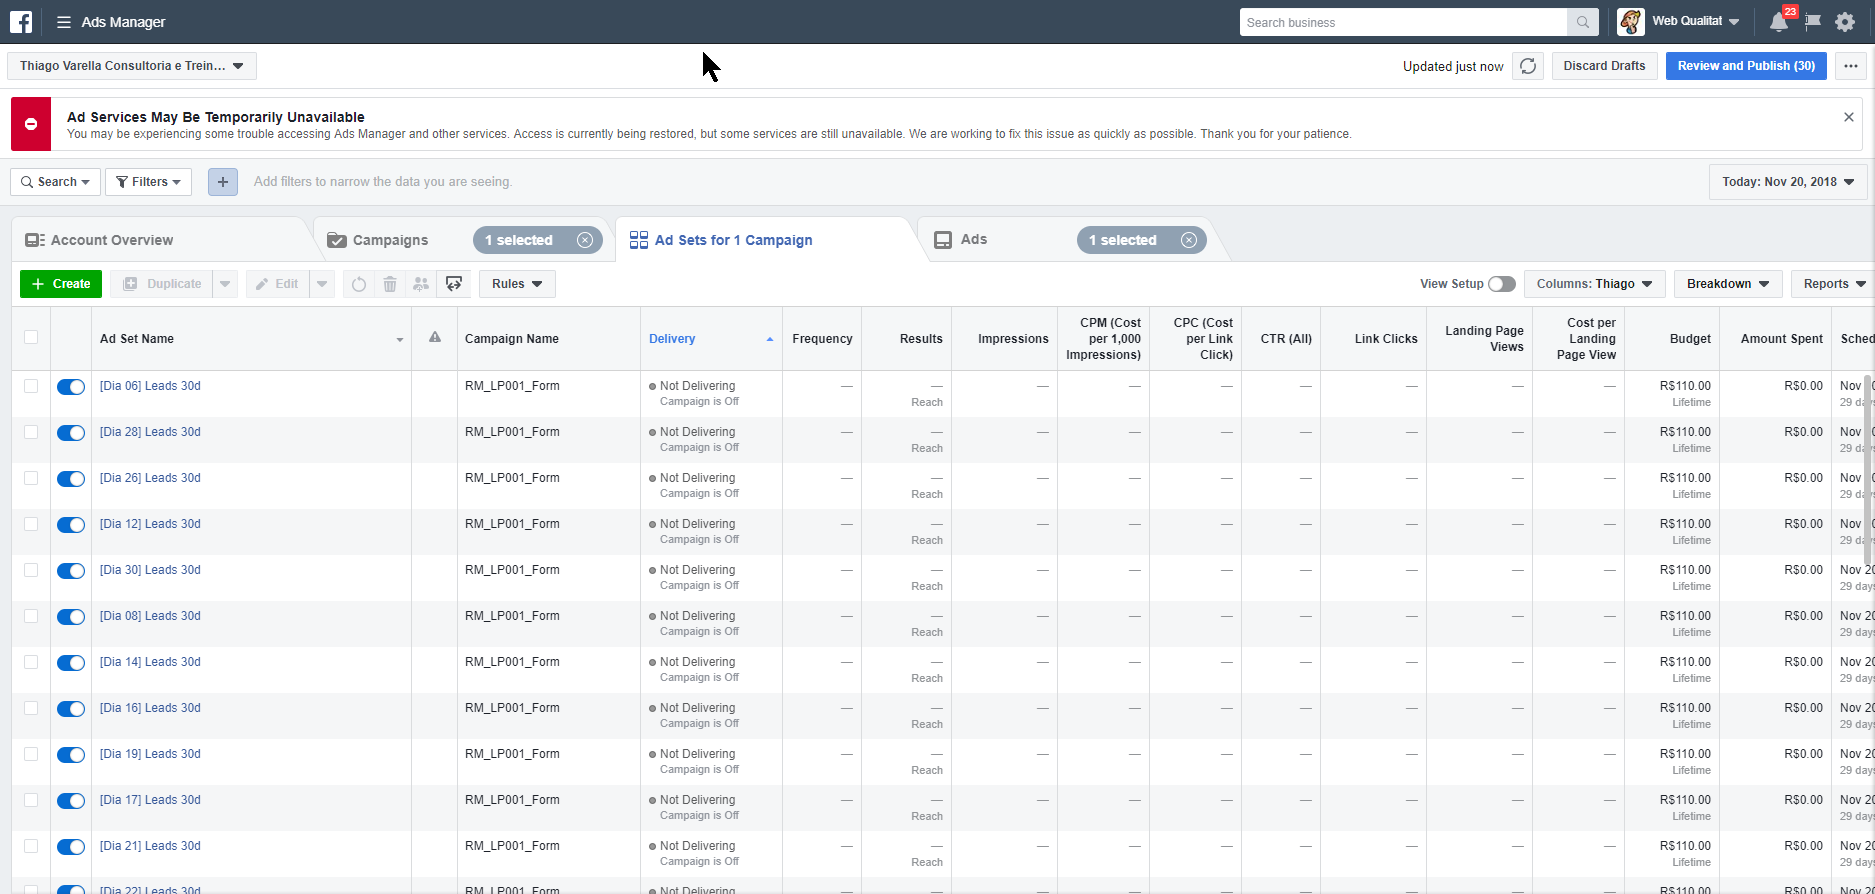The width and height of the screenshot is (1875, 894).
Task: Dismiss the Ad Services warning banner
Action: 1849,117
